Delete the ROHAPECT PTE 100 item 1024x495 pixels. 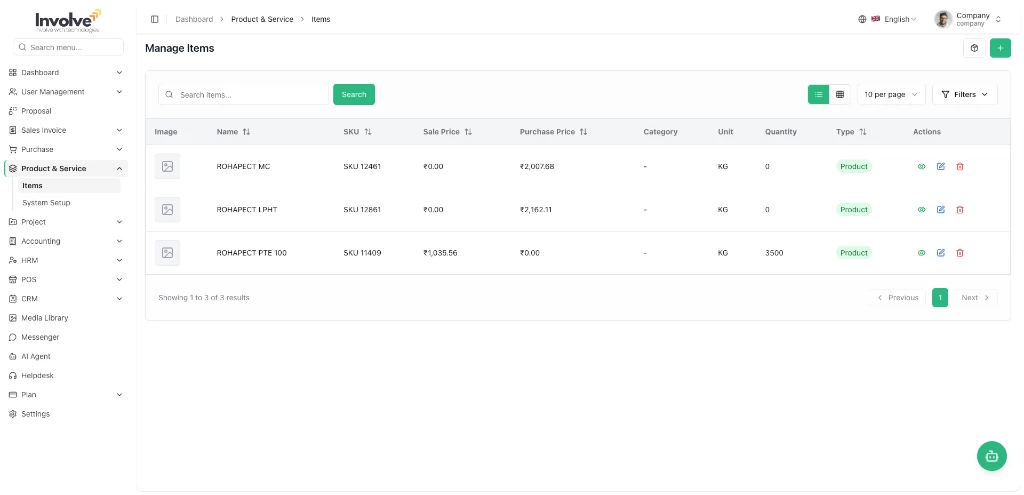(x=959, y=253)
